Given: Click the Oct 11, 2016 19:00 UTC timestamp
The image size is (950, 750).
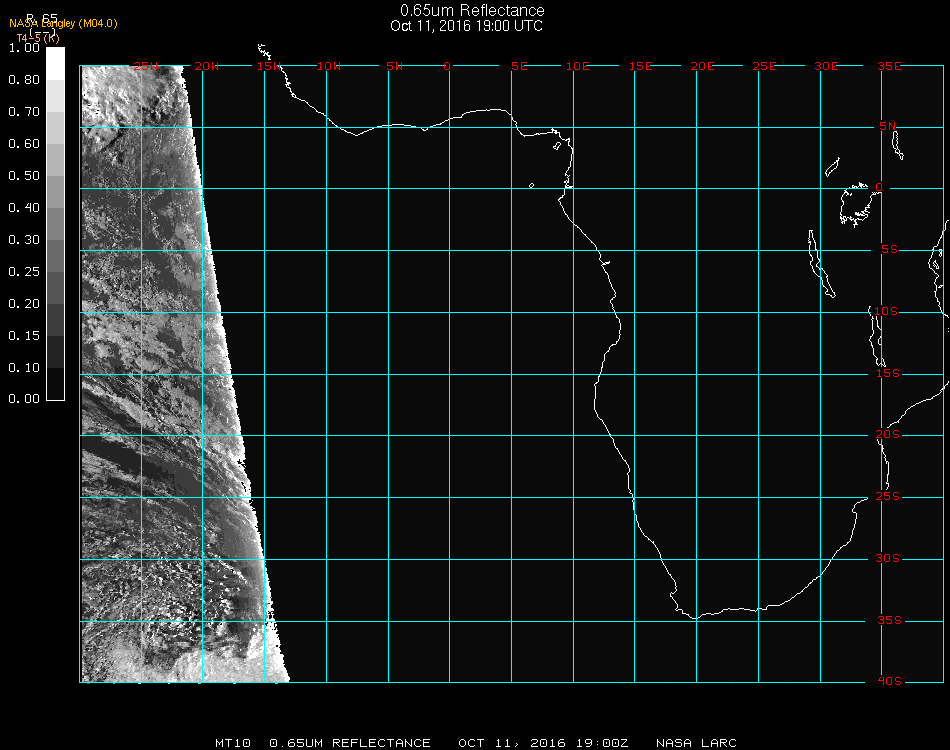Looking at the screenshot, I should 466,26.
